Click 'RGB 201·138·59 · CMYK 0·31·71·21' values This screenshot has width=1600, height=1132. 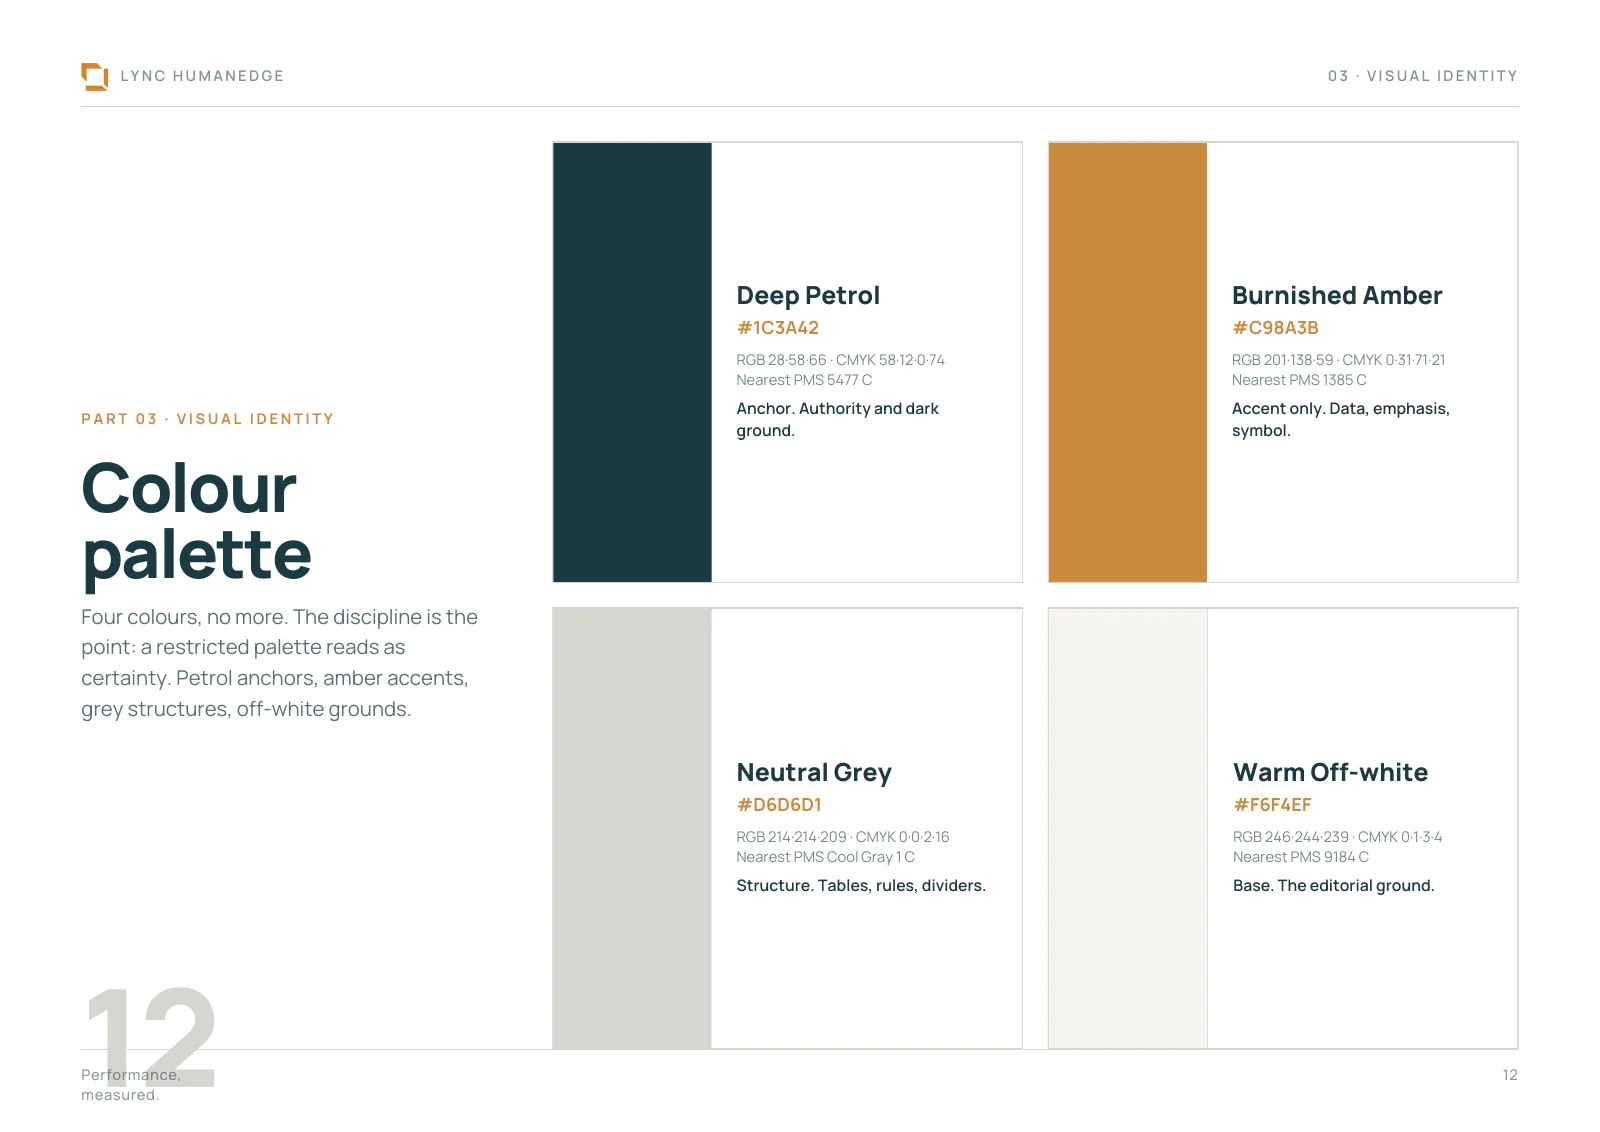(x=1338, y=360)
